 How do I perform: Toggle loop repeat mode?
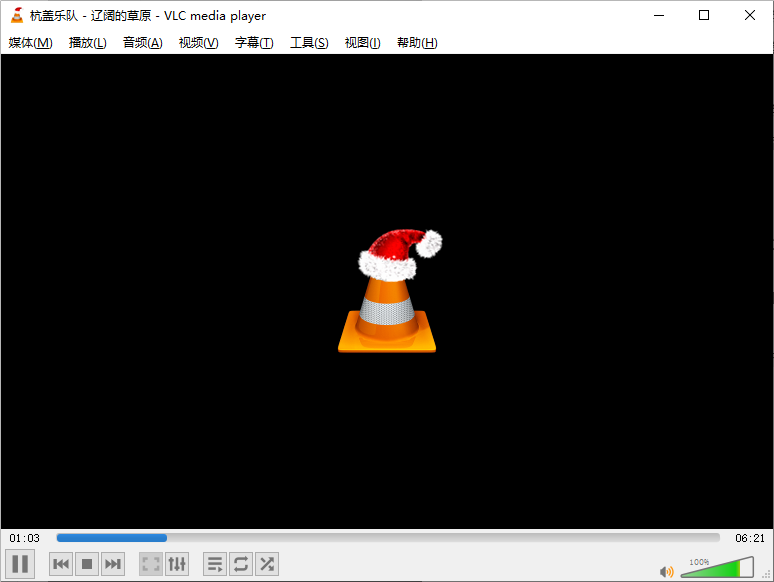point(241,564)
